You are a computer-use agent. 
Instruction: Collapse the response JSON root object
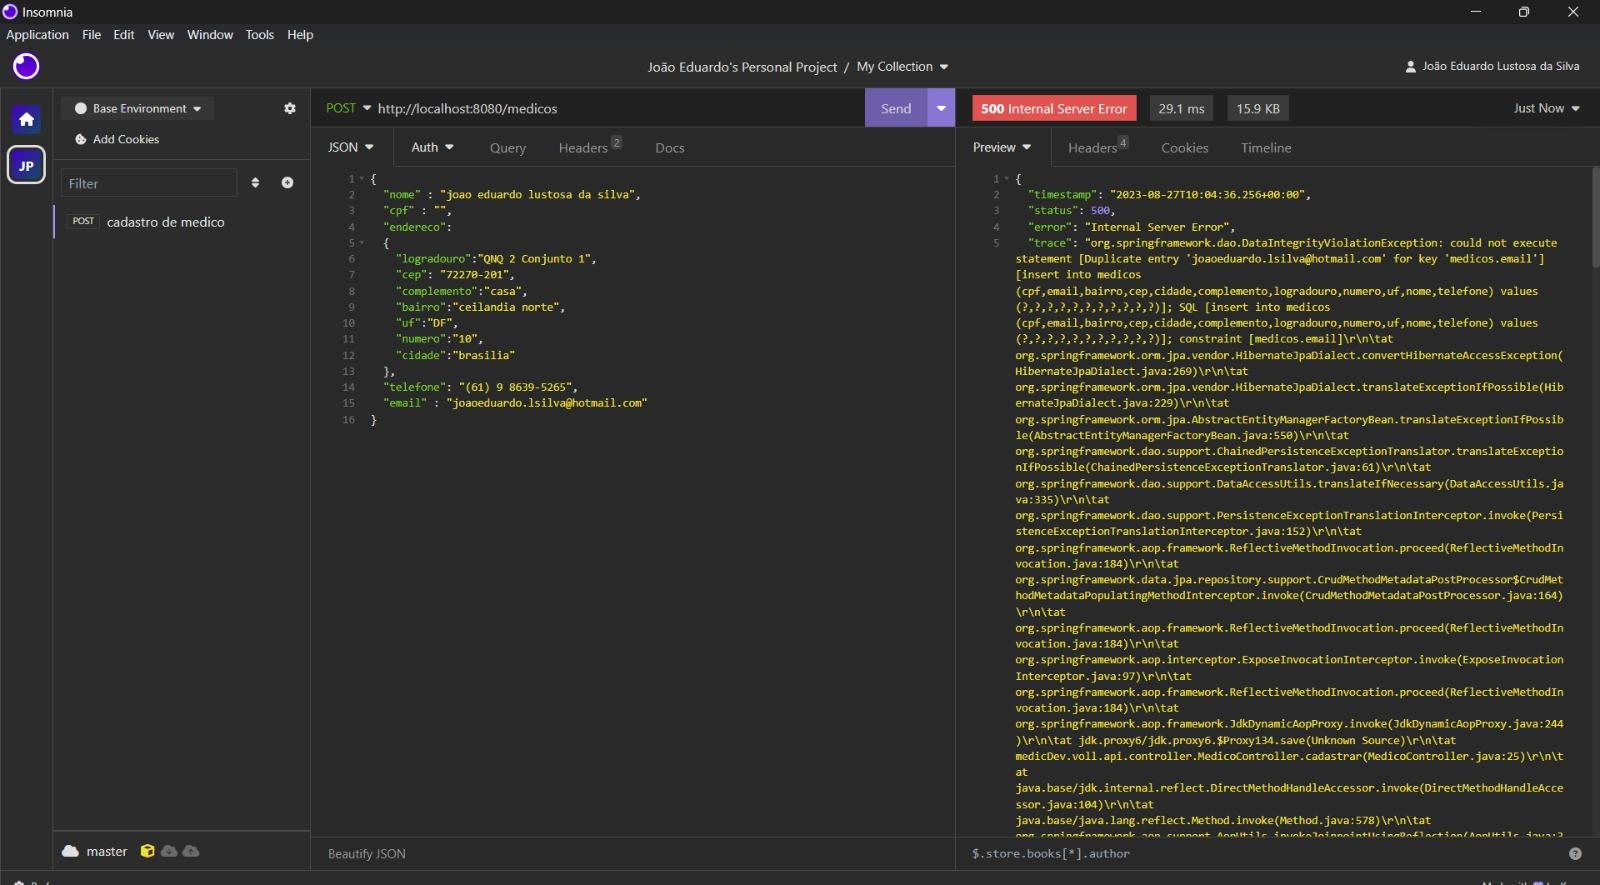point(1008,179)
